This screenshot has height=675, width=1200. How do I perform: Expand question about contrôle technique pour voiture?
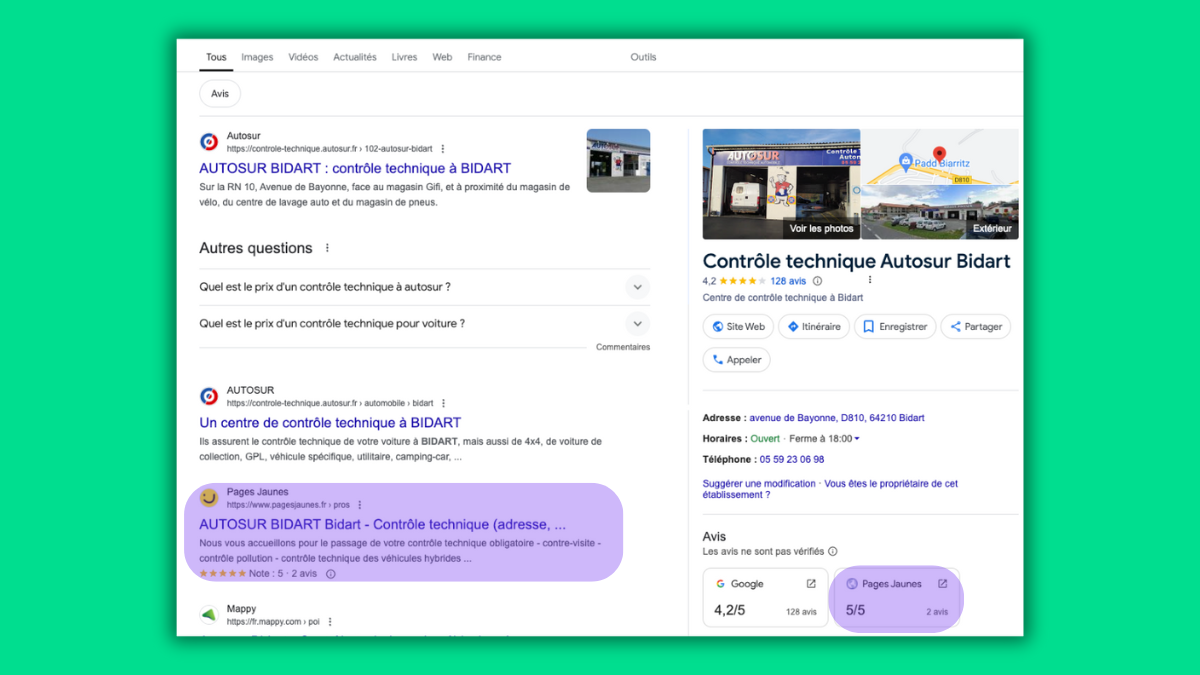coord(424,324)
